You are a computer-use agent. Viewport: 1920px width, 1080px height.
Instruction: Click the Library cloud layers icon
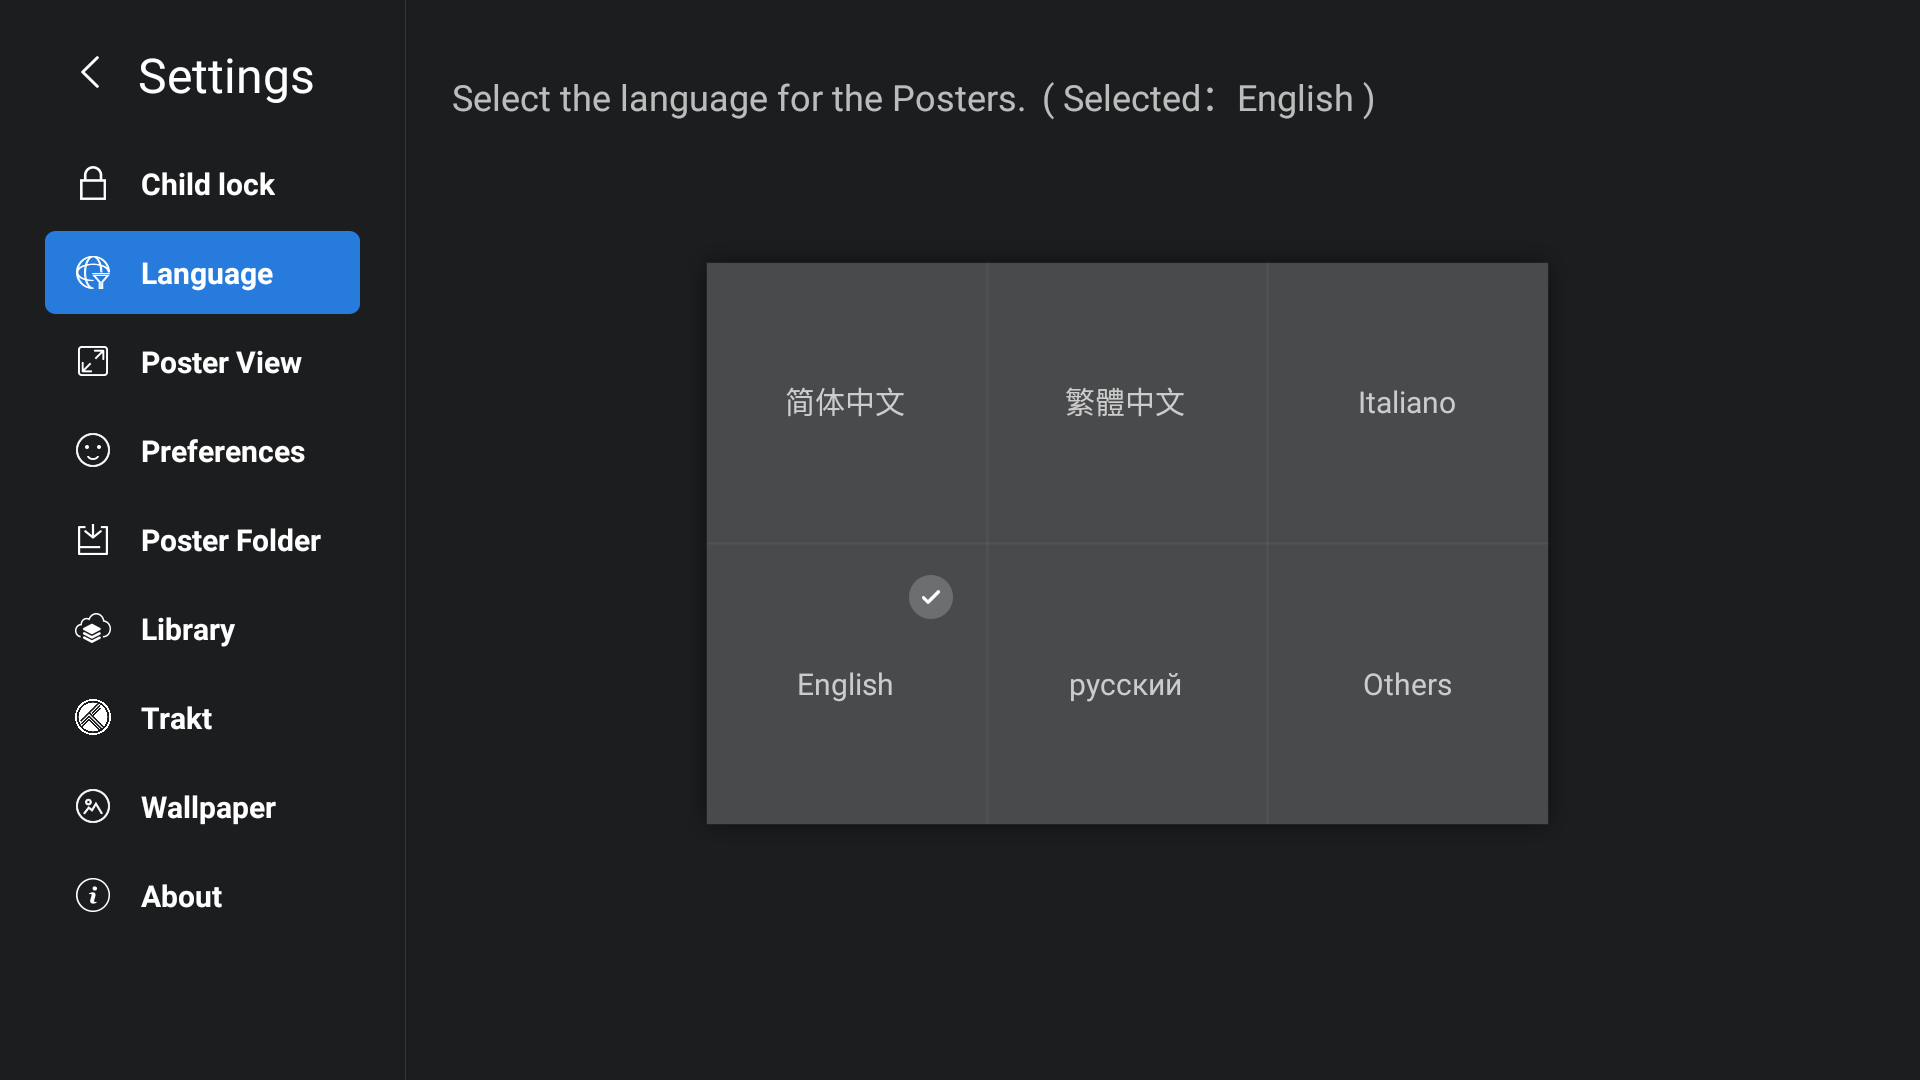tap(93, 629)
